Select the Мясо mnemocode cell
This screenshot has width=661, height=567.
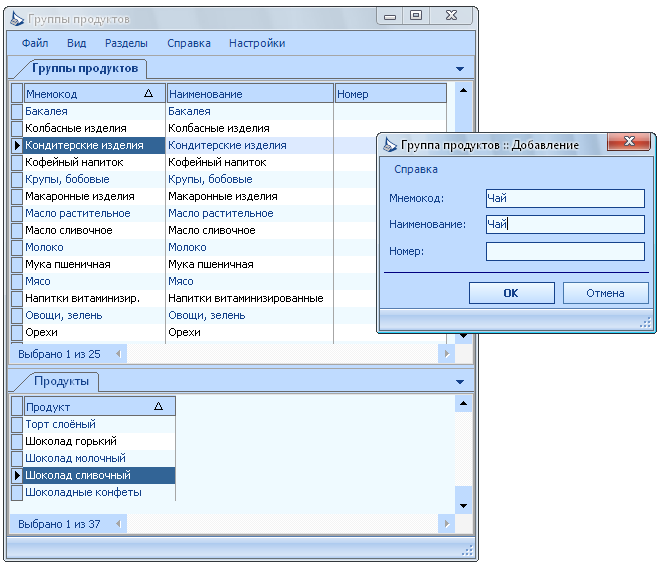click(94, 281)
